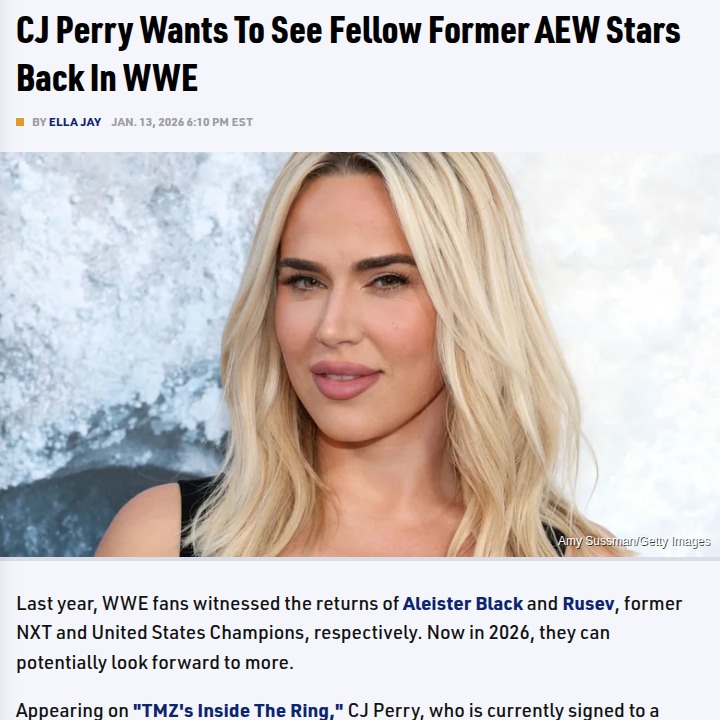
Task: Open the "TMZ's Inside The Ring" link
Action: point(238,710)
